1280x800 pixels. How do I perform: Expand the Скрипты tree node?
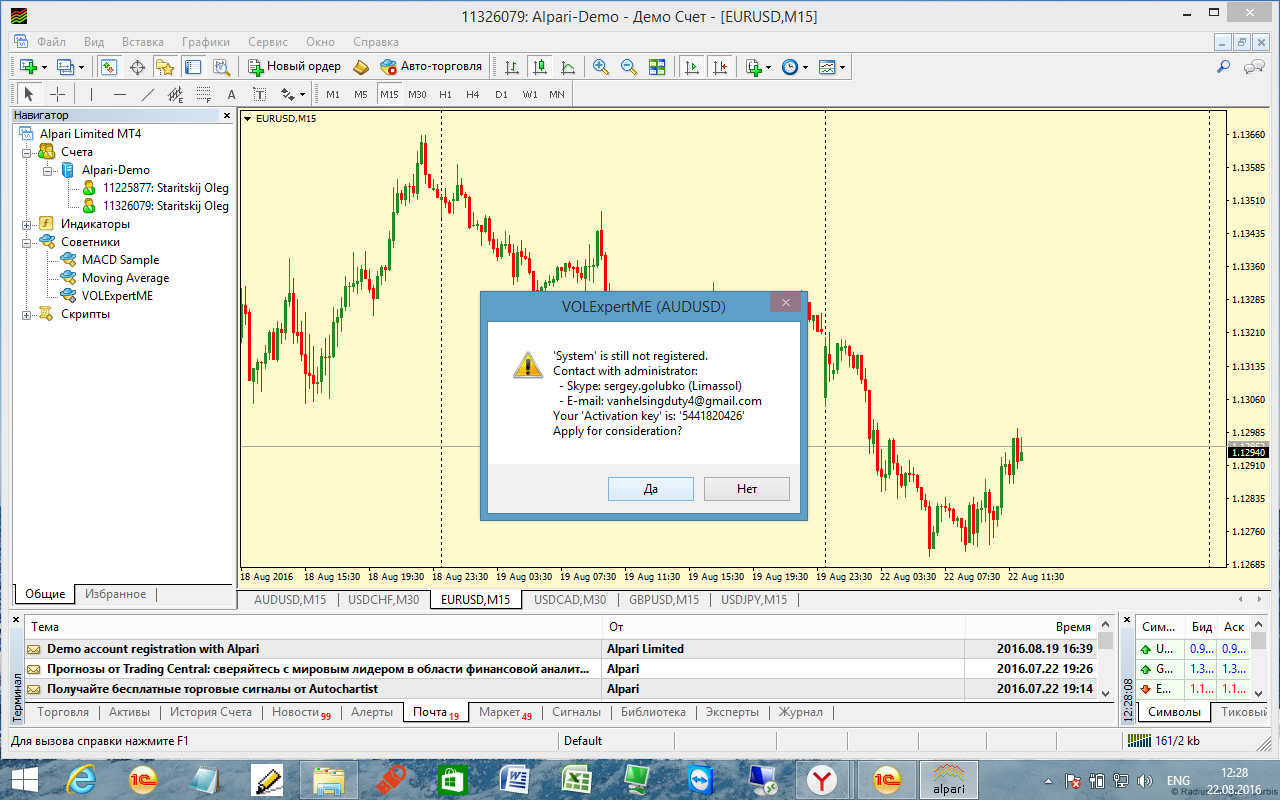point(27,314)
